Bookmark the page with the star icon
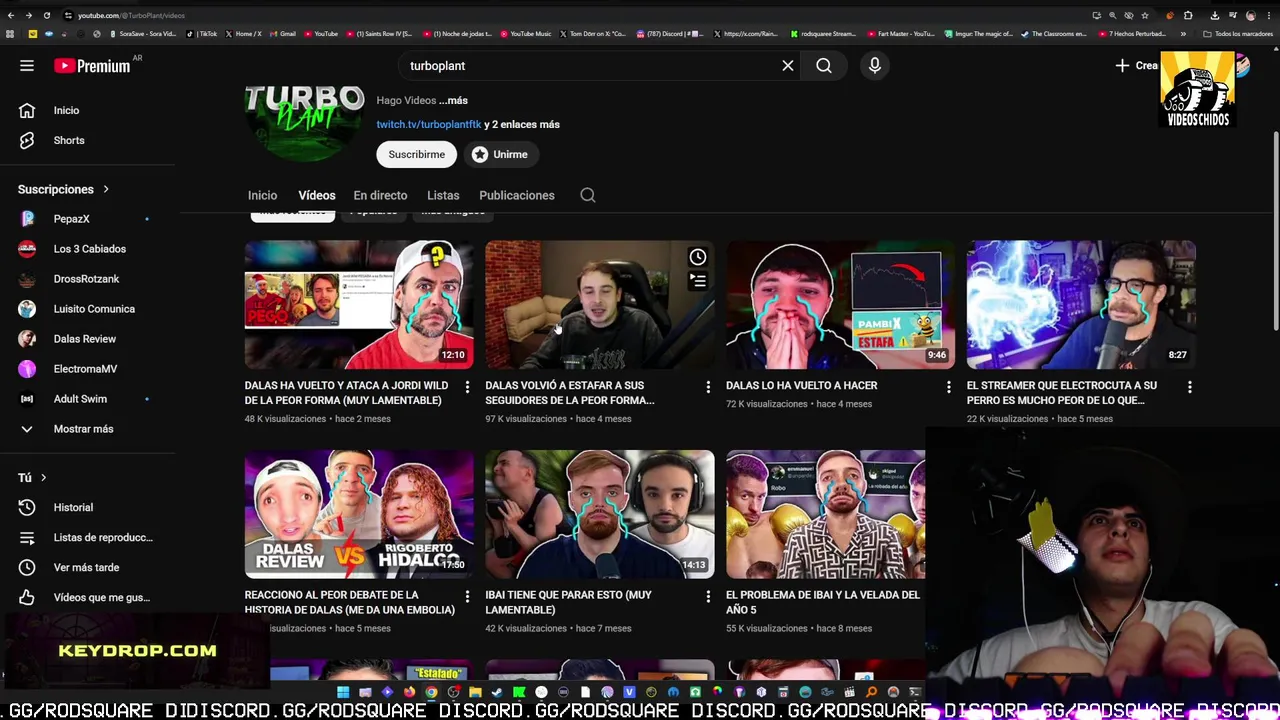Image resolution: width=1280 pixels, height=720 pixels. click(1145, 16)
